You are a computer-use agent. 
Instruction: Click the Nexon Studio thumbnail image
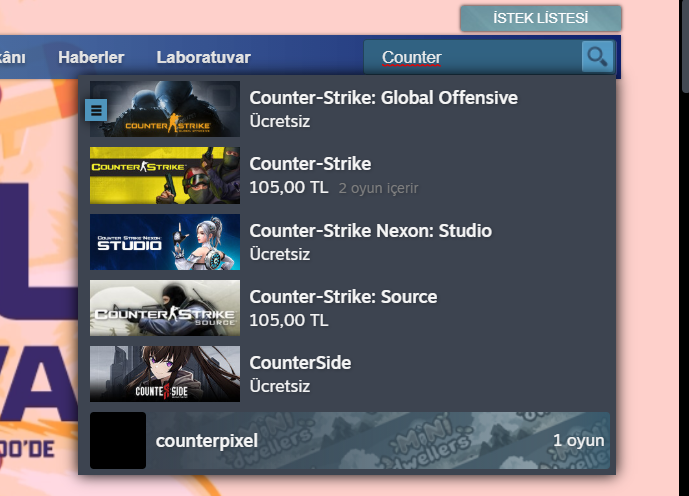(x=165, y=242)
